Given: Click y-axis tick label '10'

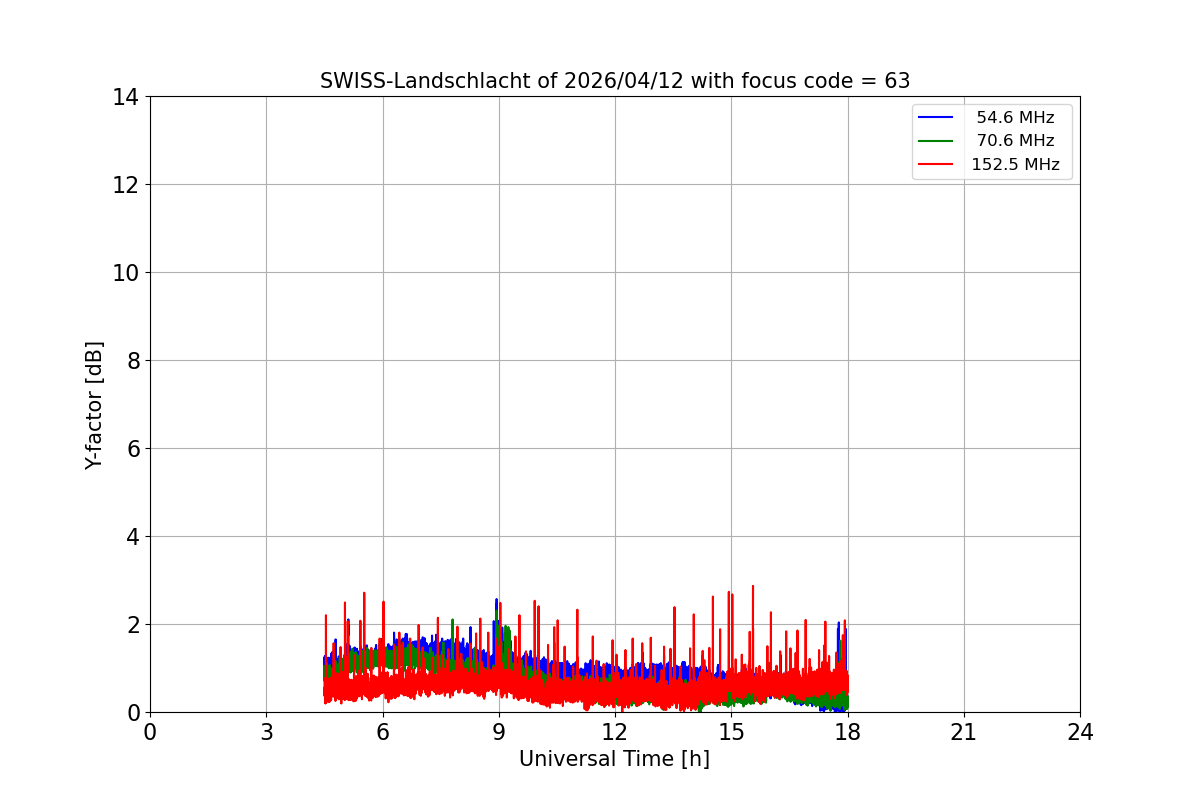Looking at the screenshot, I should point(126,273).
